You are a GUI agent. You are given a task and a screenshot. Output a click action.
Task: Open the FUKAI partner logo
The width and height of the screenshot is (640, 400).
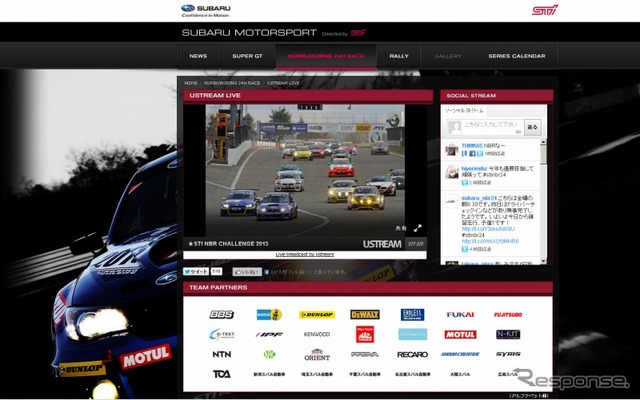(460, 314)
